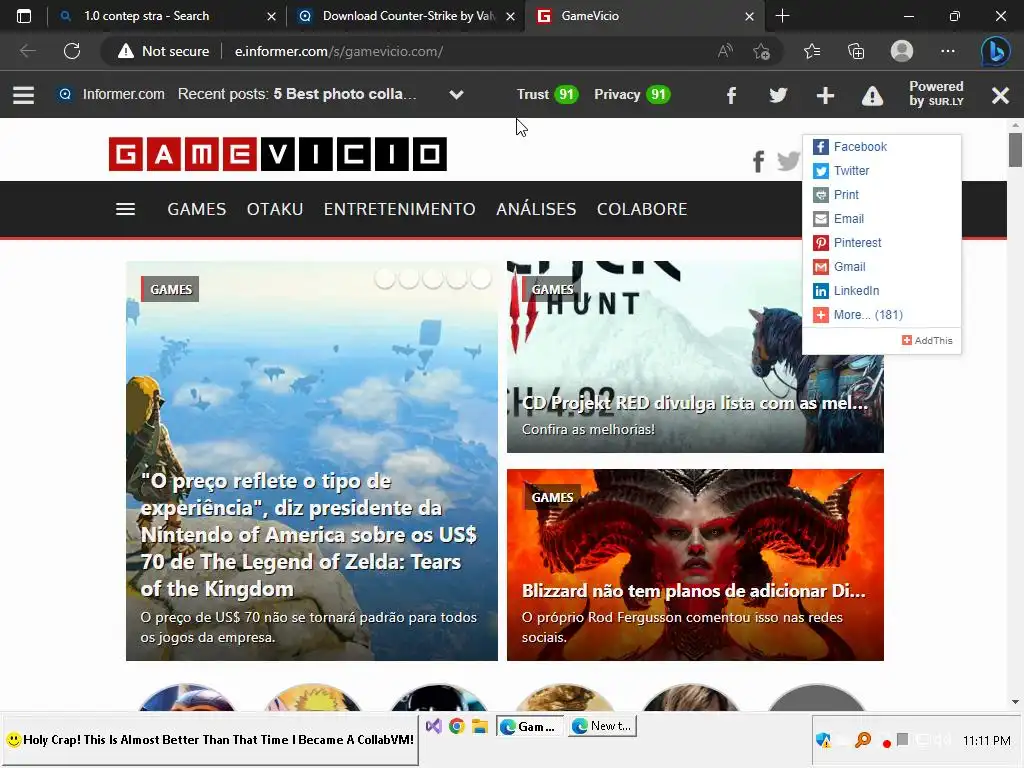Click the Informer.com logo link
The width and height of the screenshot is (1024, 768).
click(111, 94)
